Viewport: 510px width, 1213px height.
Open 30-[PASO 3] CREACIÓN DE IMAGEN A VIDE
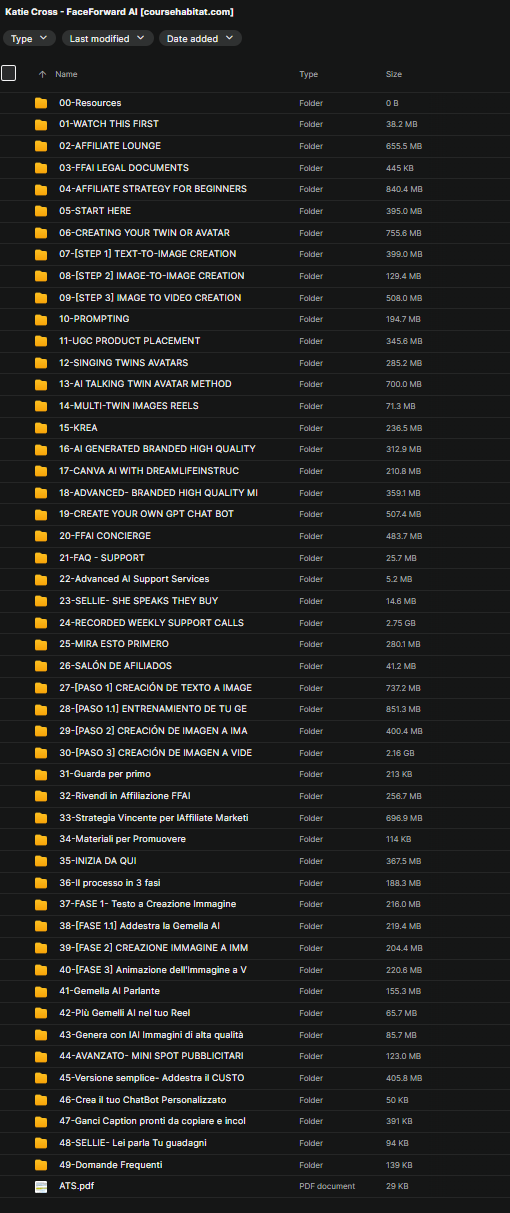(154, 753)
